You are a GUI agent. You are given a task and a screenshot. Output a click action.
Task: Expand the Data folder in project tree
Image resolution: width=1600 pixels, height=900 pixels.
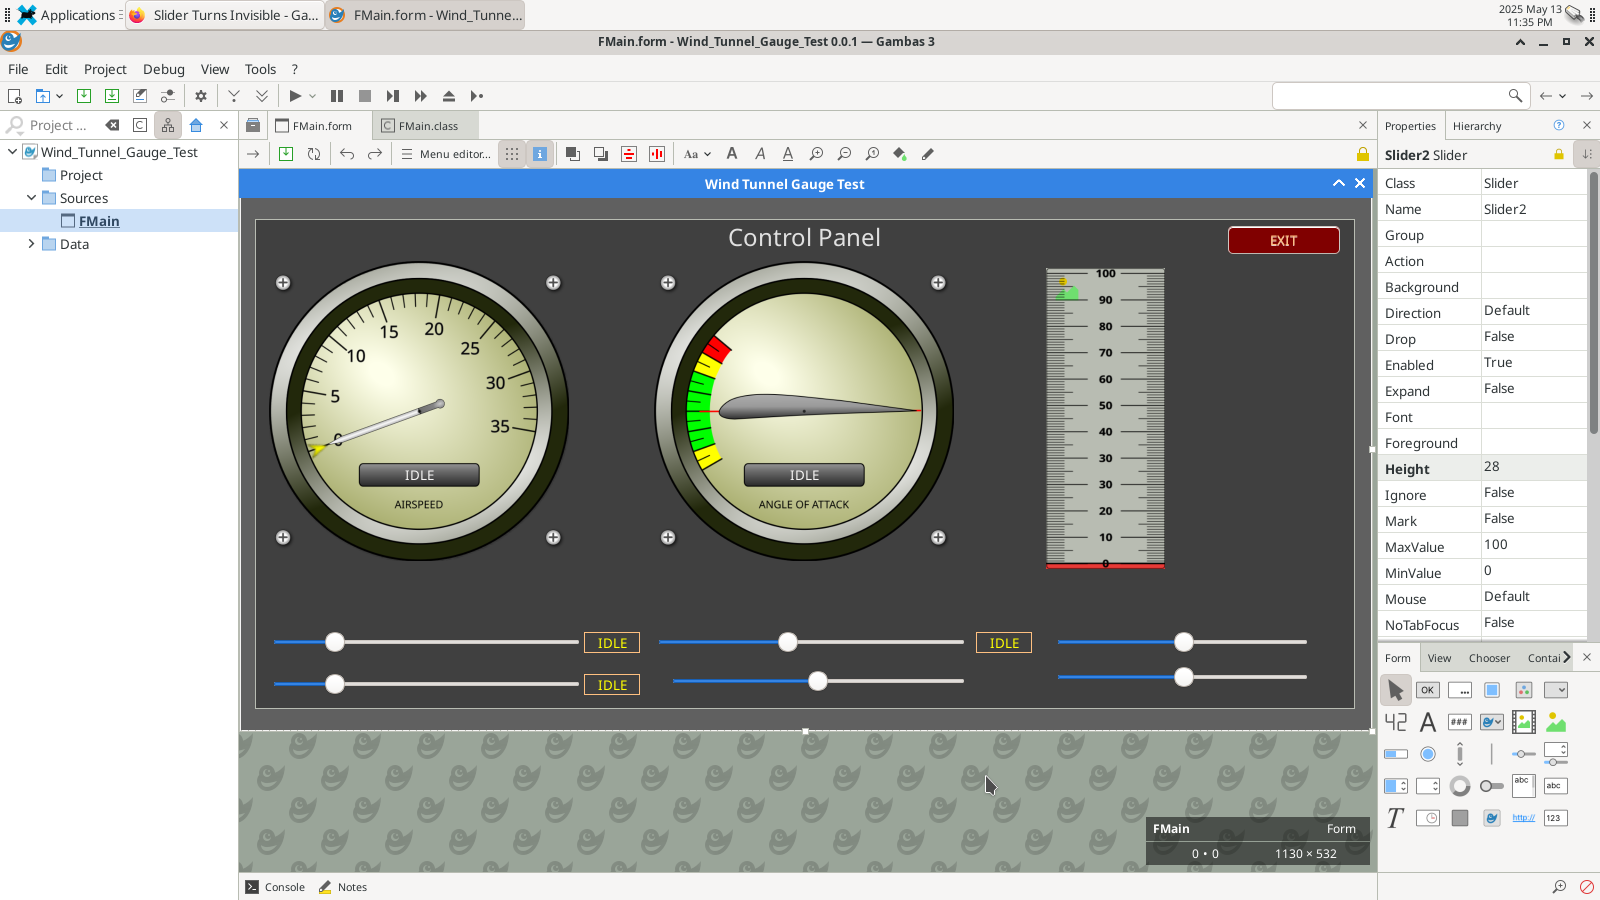click(x=32, y=244)
